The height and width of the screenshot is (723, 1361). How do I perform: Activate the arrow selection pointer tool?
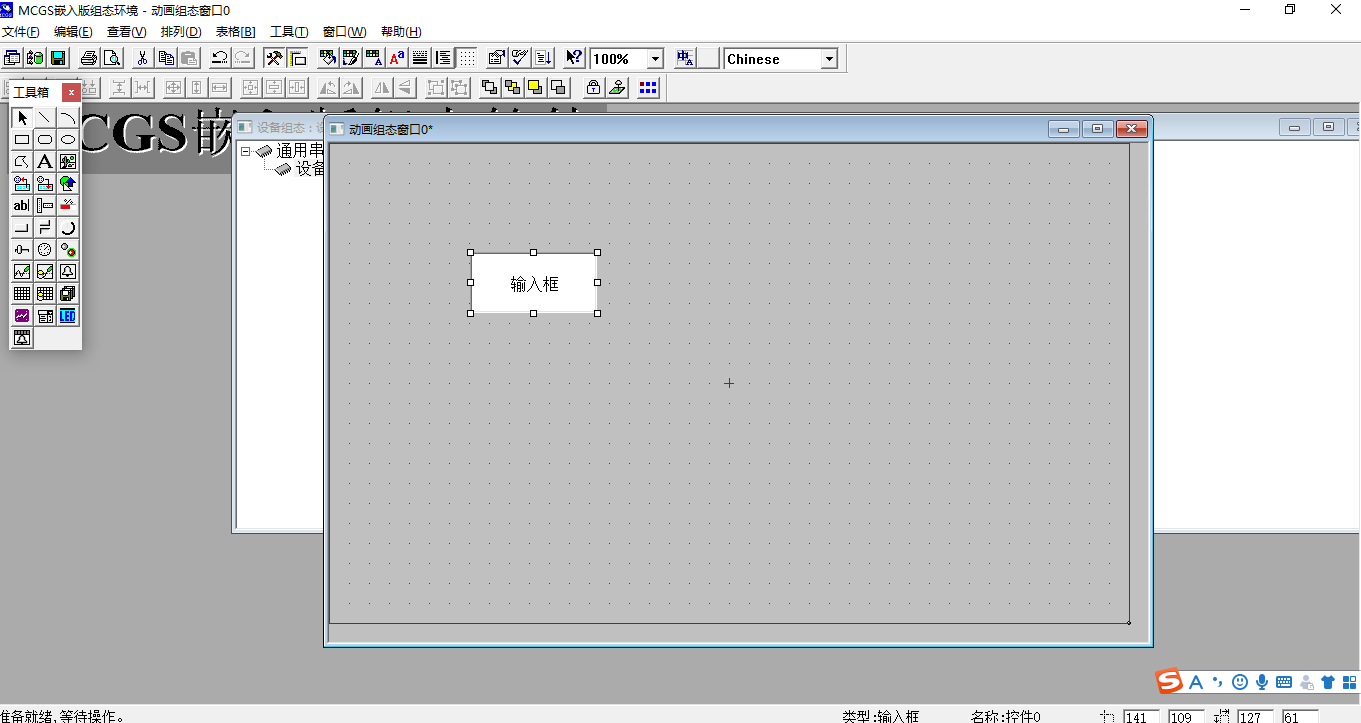click(21, 118)
